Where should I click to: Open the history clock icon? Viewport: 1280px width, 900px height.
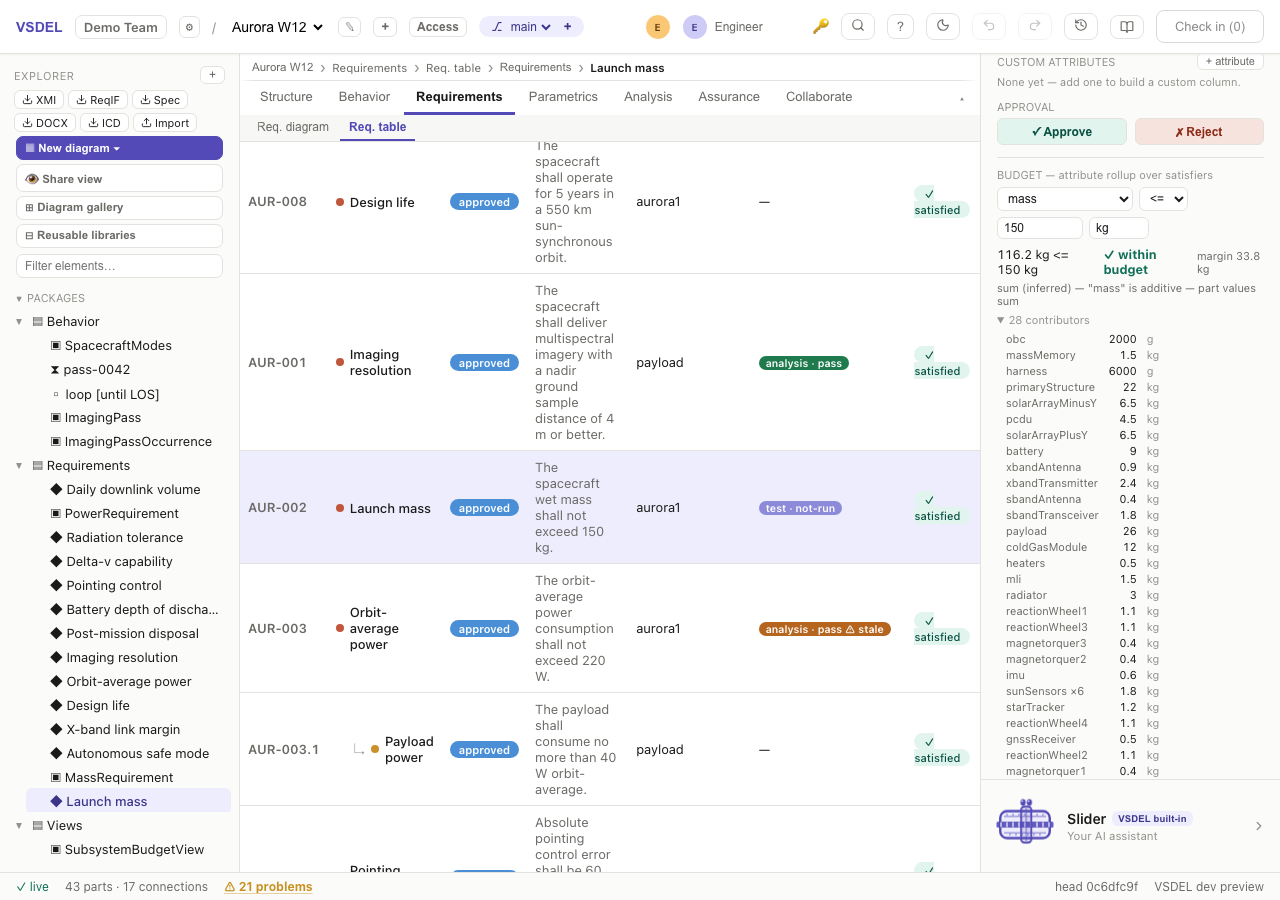coord(1081,27)
